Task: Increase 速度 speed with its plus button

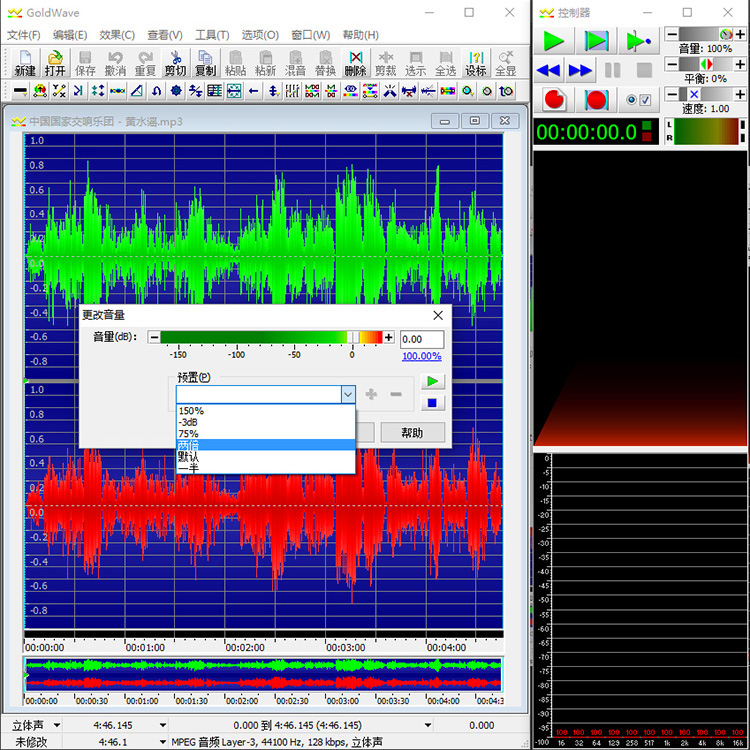Action: point(740,94)
